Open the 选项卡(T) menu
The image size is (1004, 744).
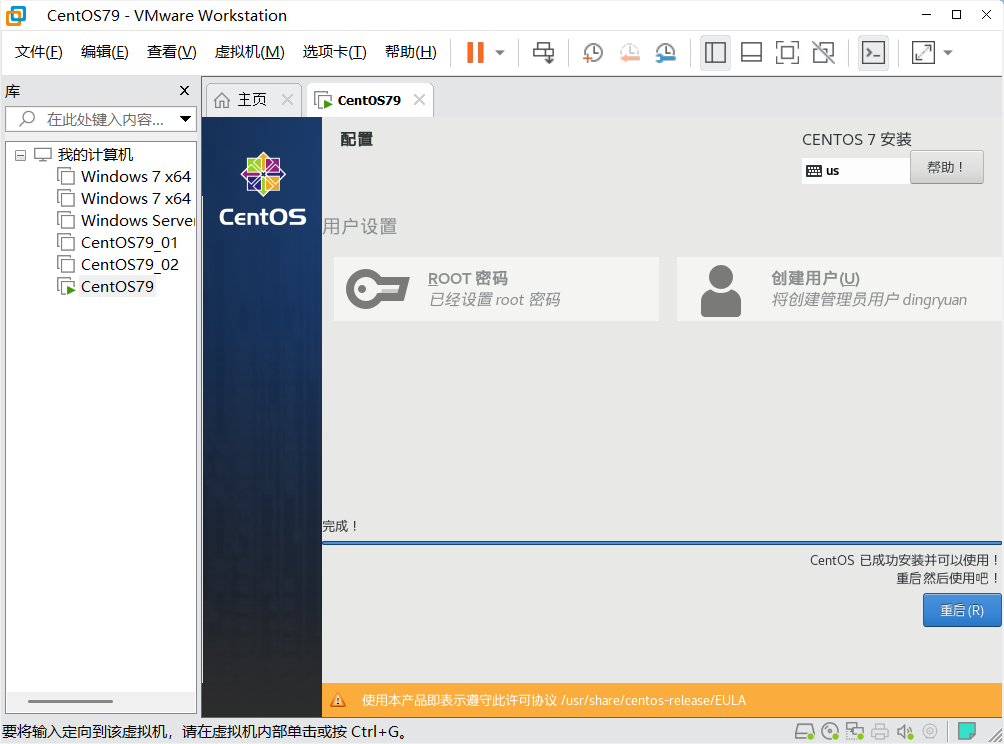pos(334,52)
